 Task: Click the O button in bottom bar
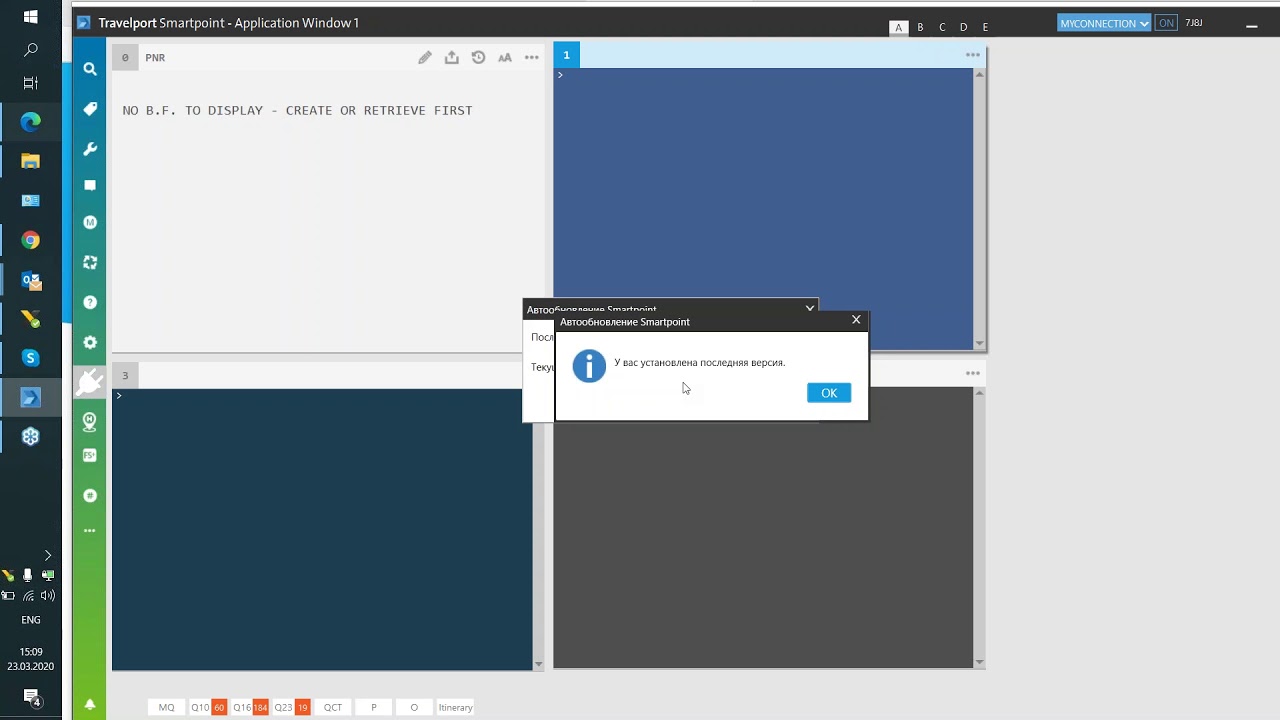[x=414, y=707]
